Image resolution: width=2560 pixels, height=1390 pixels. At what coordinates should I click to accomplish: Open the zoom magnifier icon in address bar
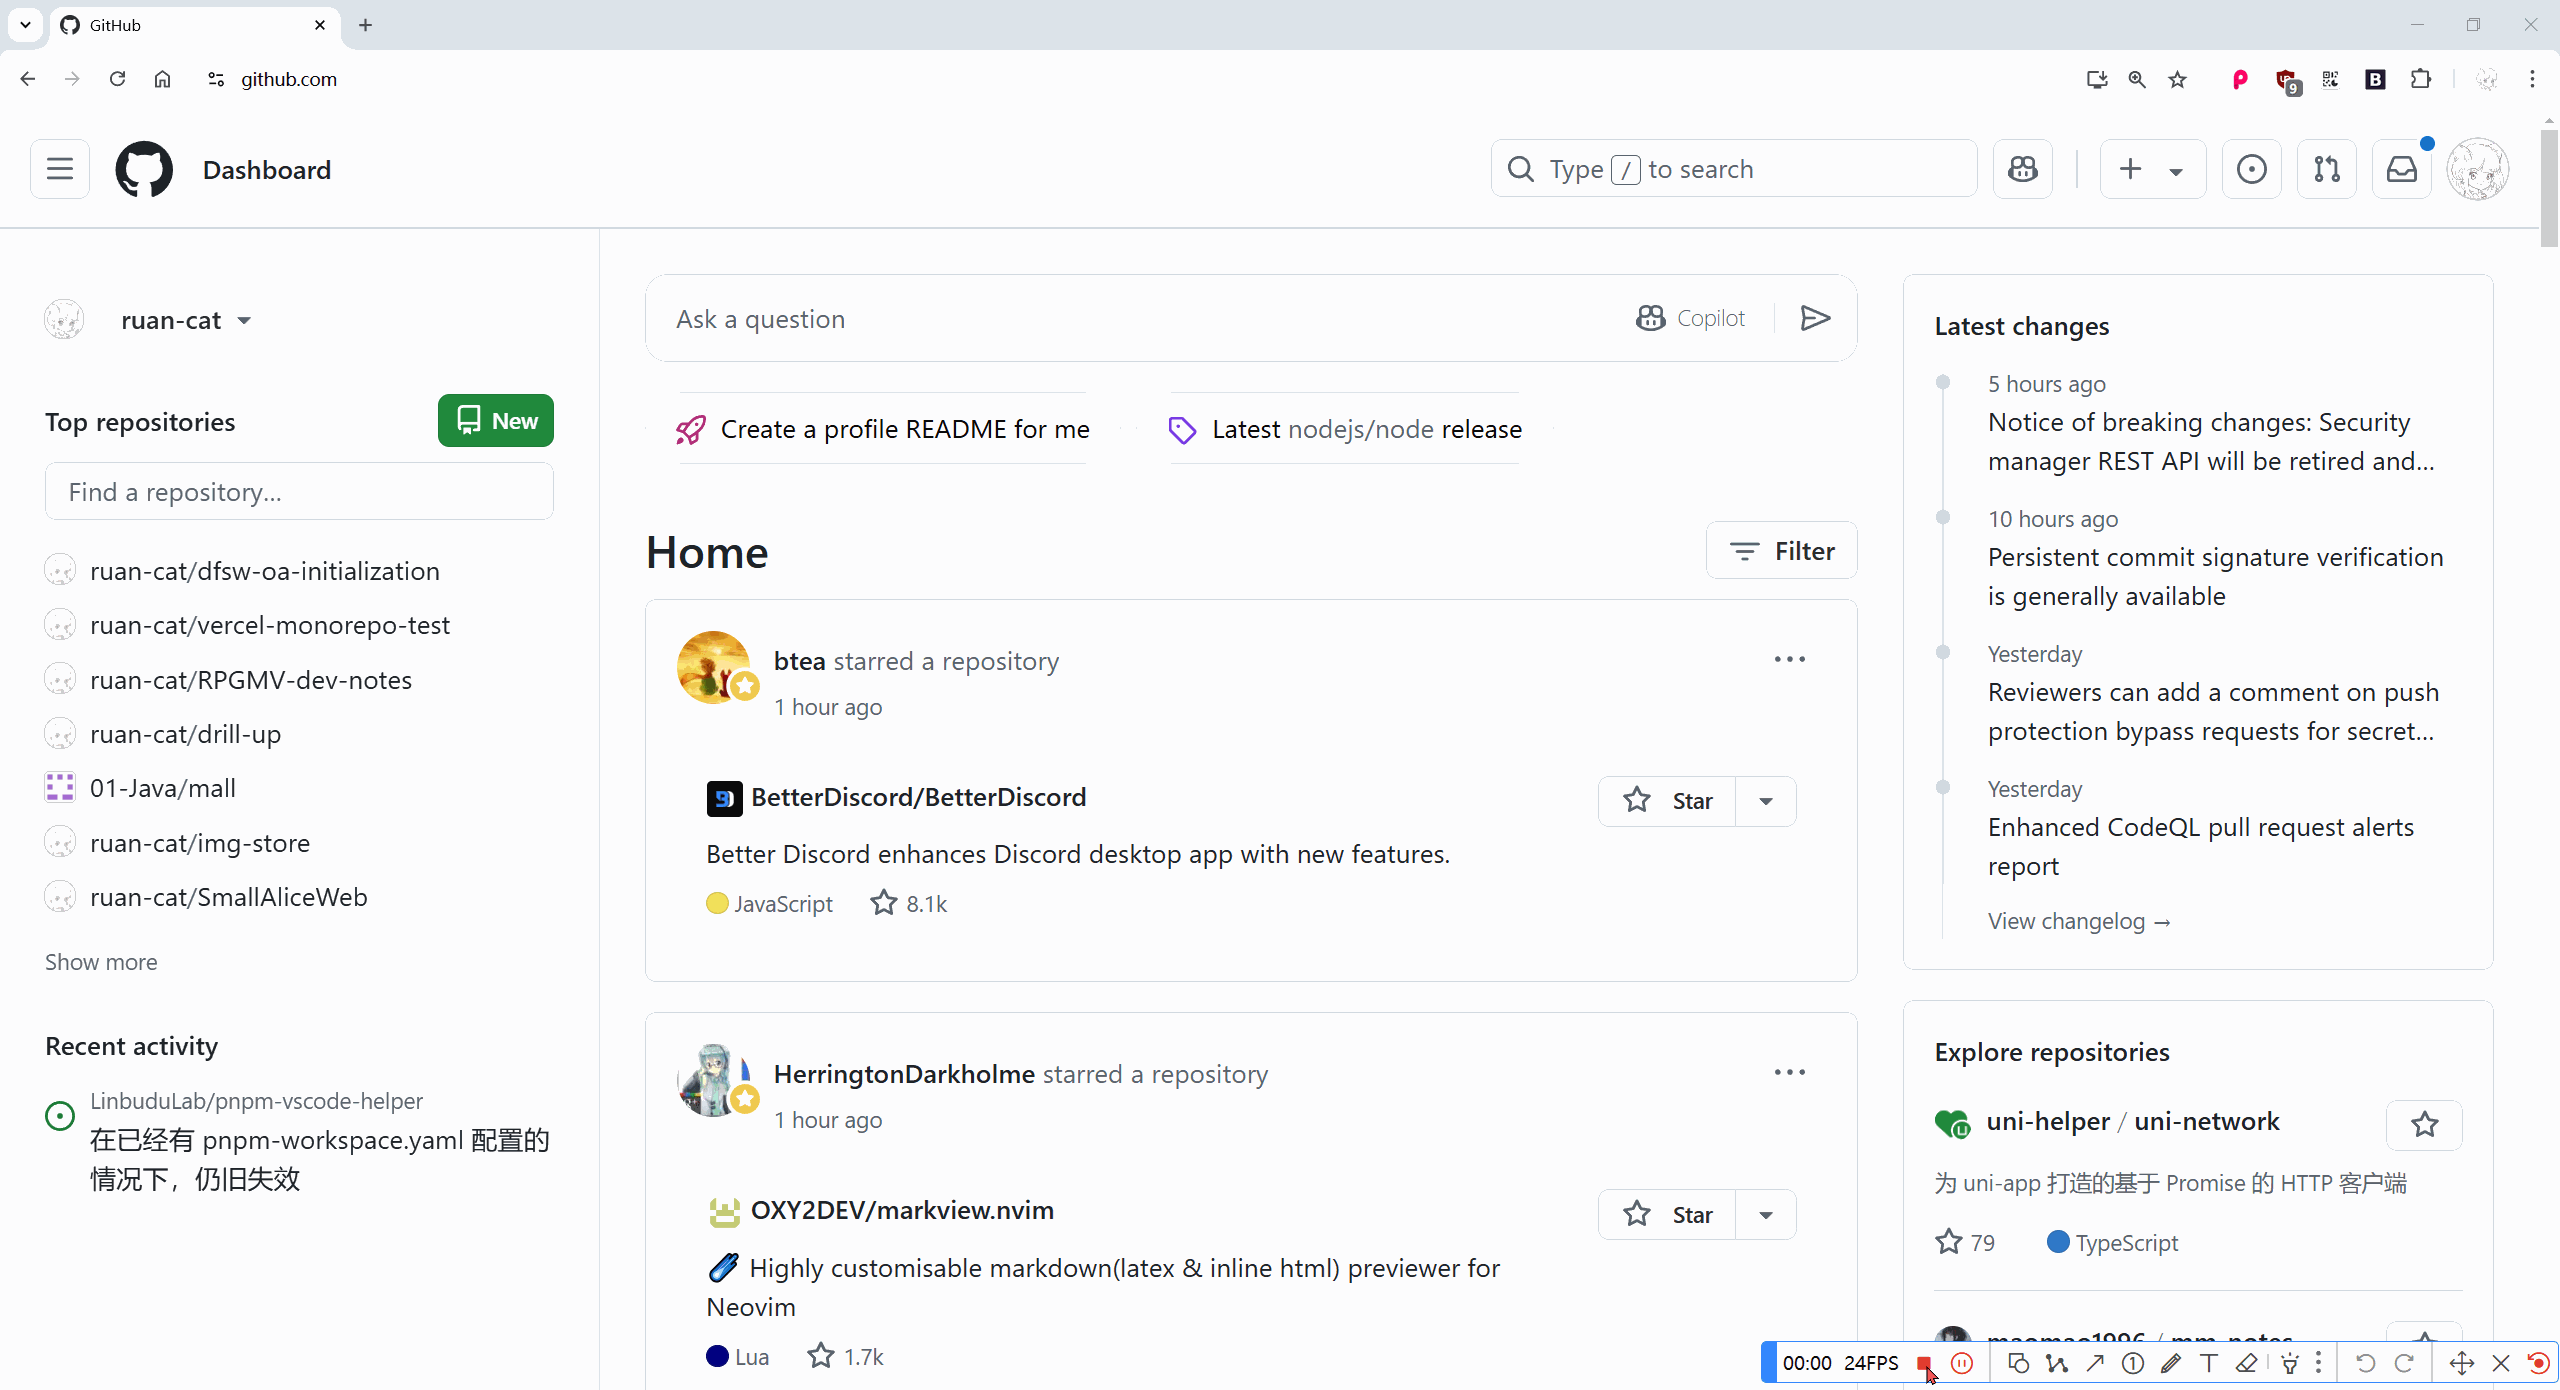click(2137, 79)
